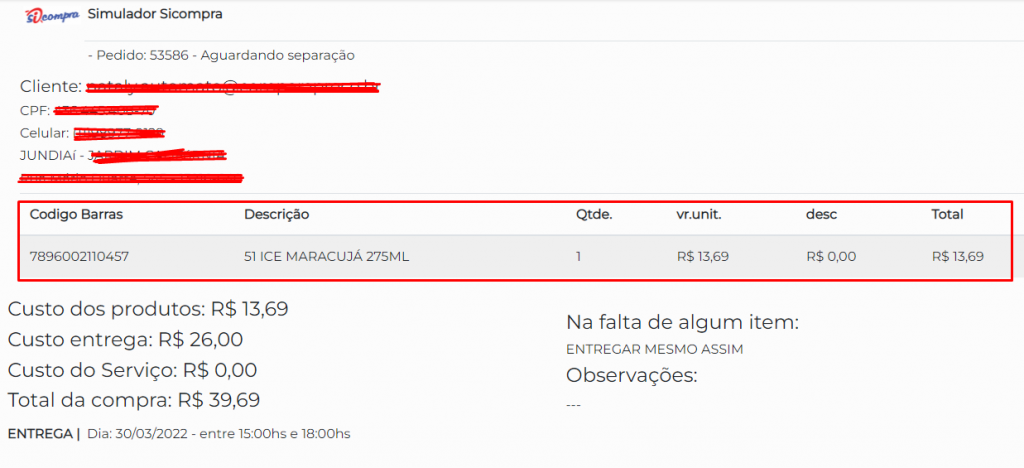Select the Pedido 53586 status line
The height and width of the screenshot is (468, 1024).
coord(221,55)
